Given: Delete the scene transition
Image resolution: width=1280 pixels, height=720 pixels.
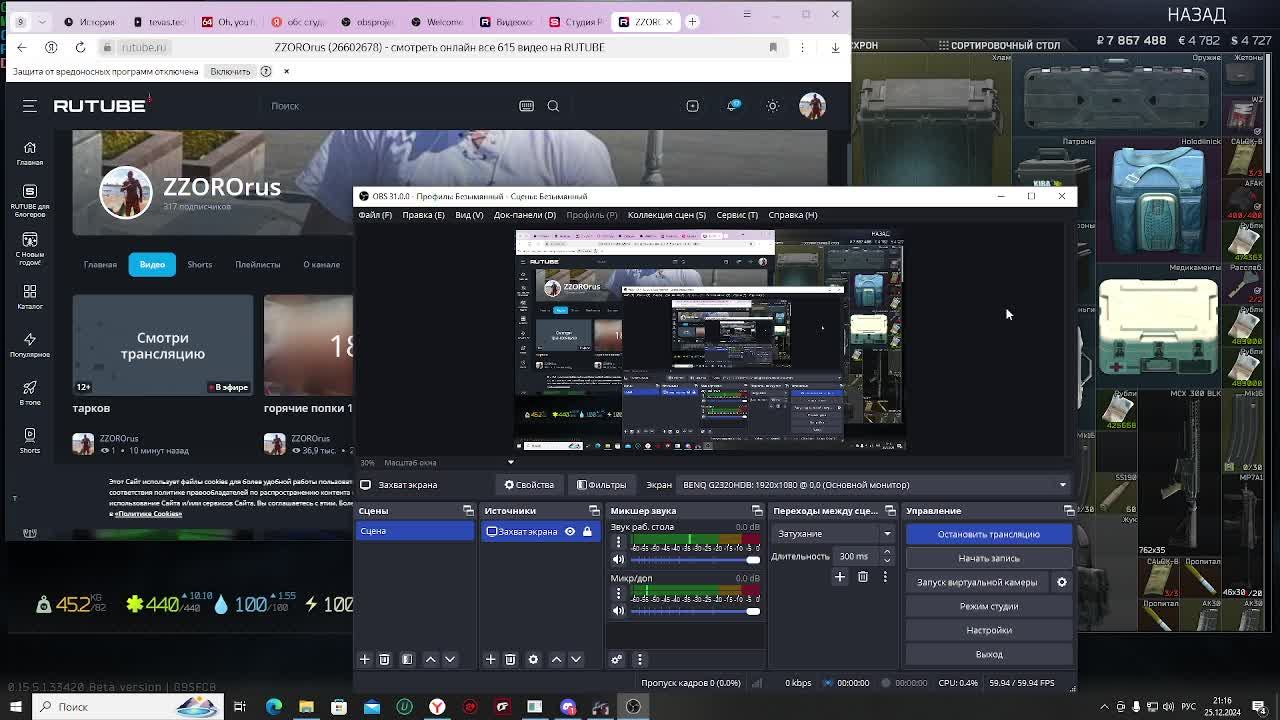Looking at the screenshot, I should 863,577.
